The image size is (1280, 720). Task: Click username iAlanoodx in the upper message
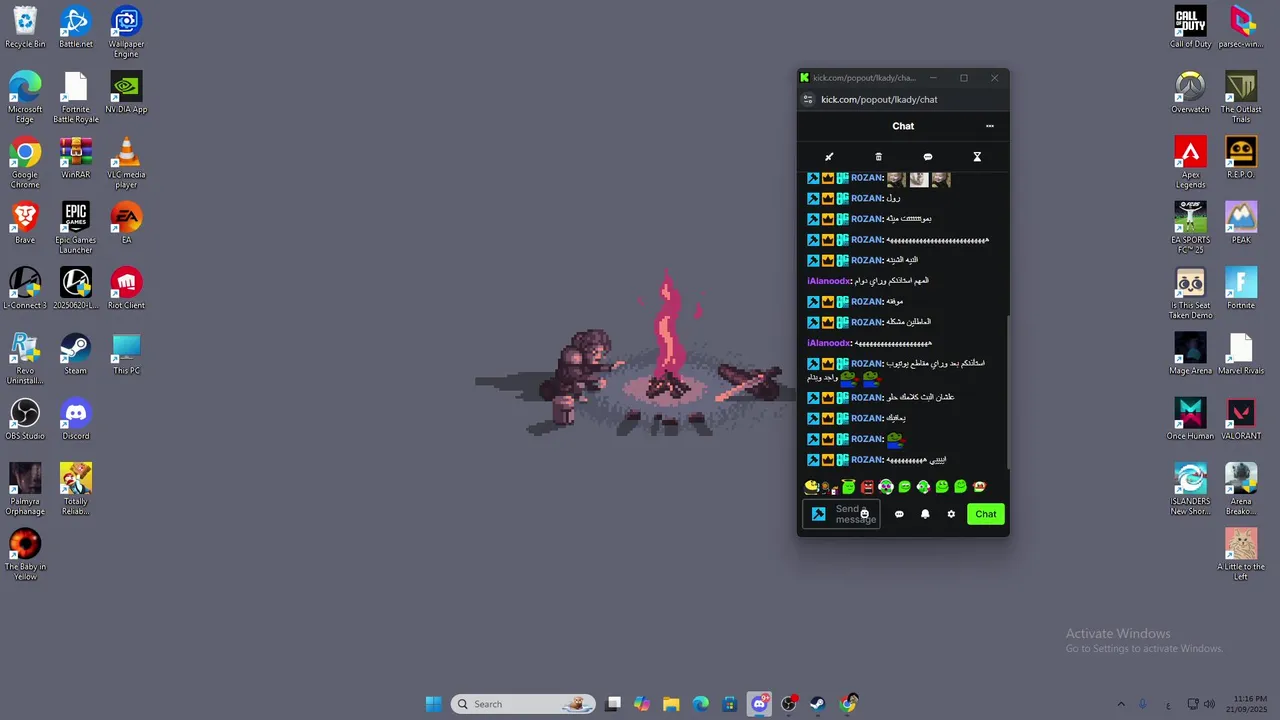(829, 281)
